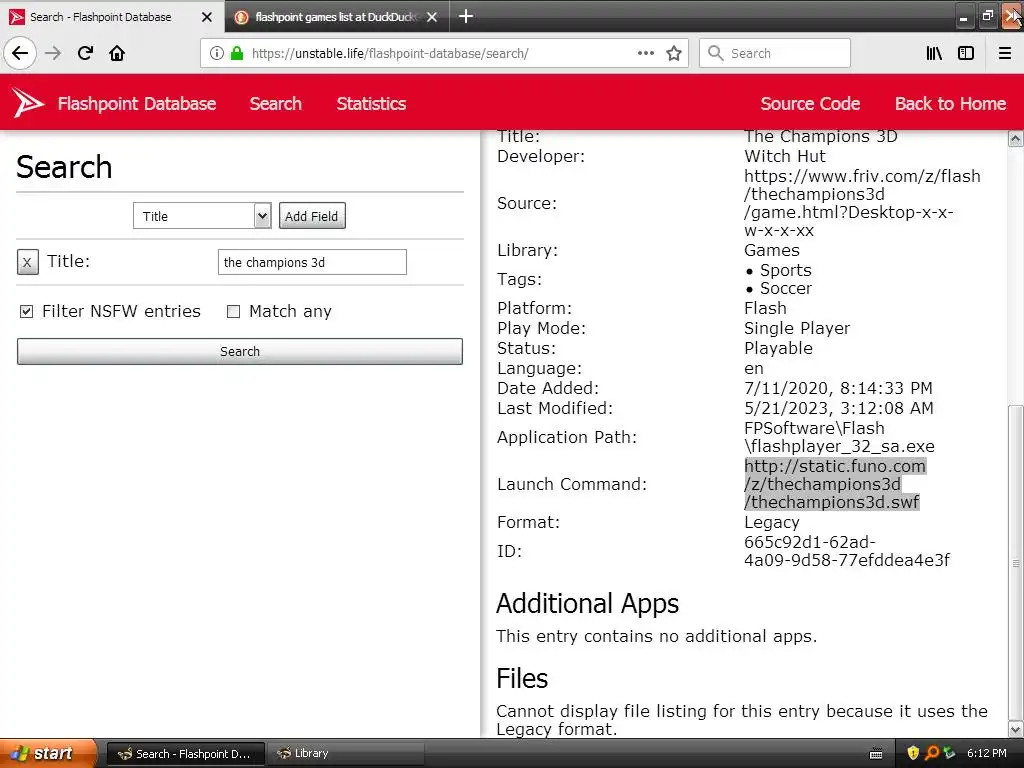Click the browser forward arrow
This screenshot has height=768, width=1024.
tap(53, 53)
